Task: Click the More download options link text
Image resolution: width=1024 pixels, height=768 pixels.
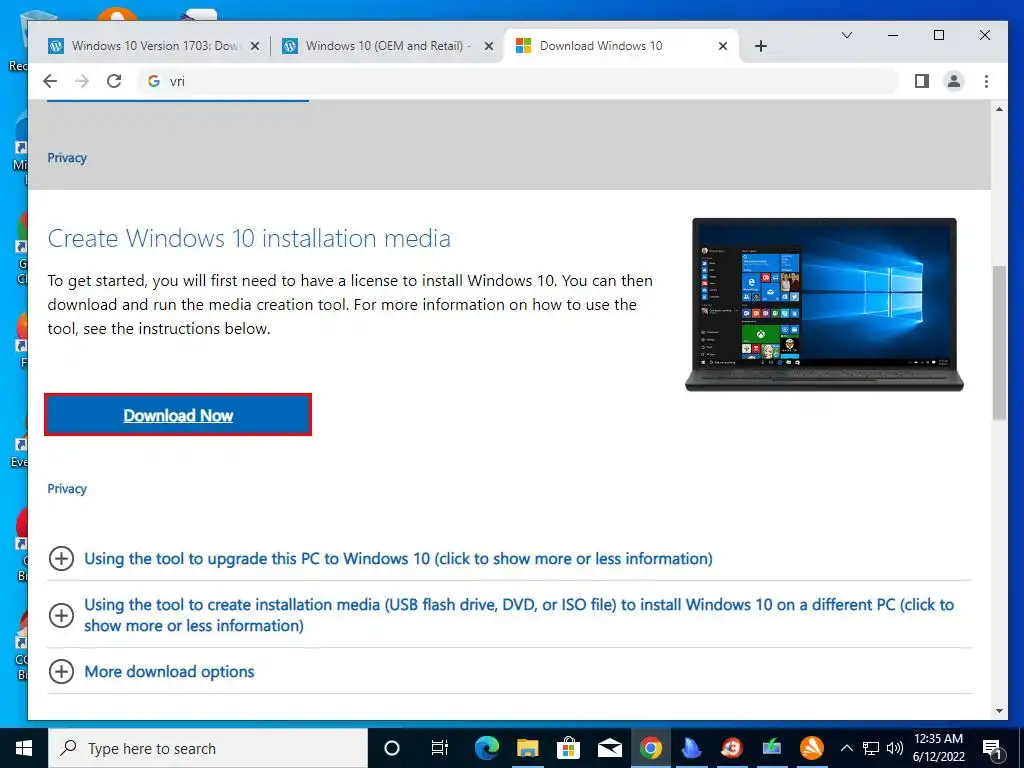Action: coord(169,671)
